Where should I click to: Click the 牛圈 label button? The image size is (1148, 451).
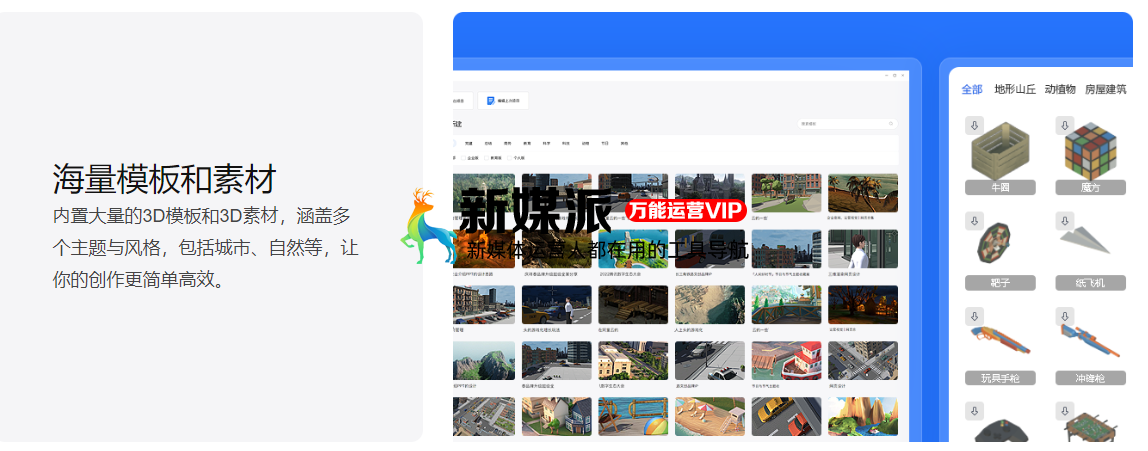[1000, 187]
